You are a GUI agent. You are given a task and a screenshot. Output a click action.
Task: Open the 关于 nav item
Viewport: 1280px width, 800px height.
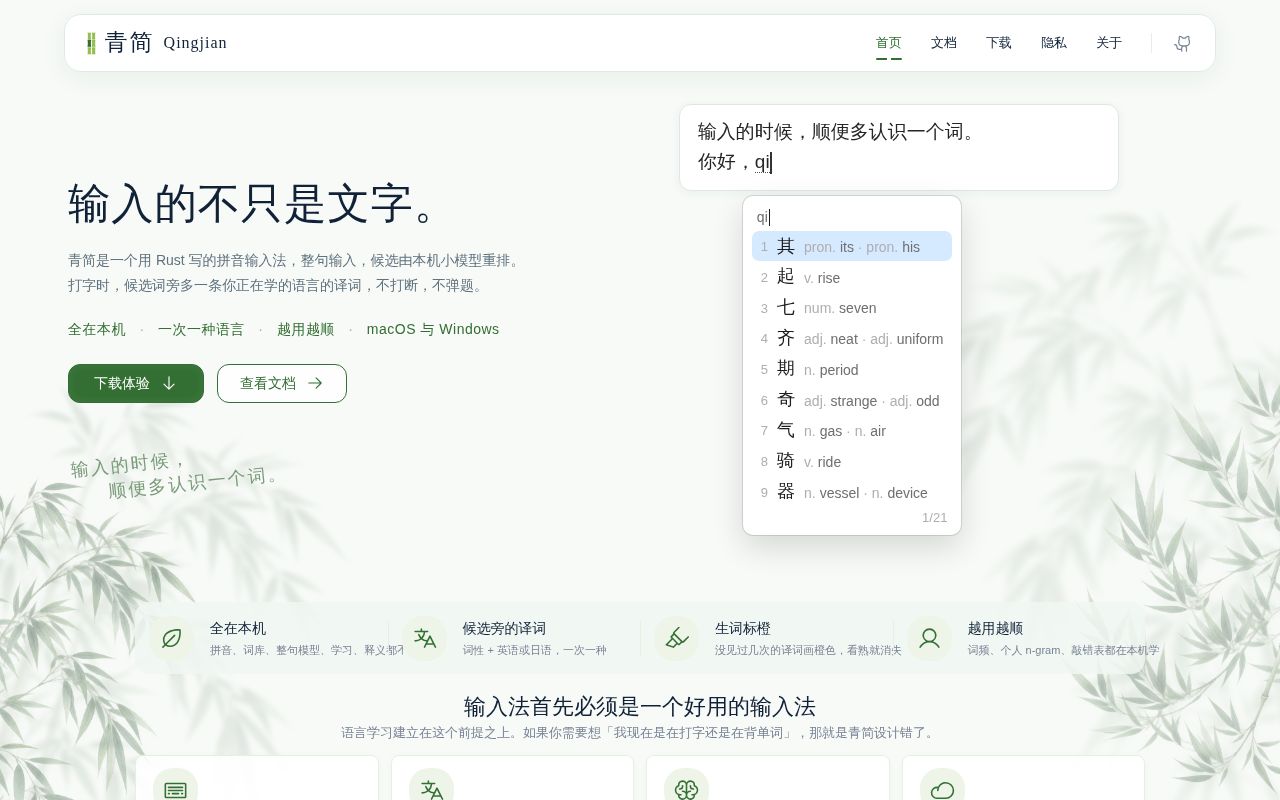(x=1109, y=43)
